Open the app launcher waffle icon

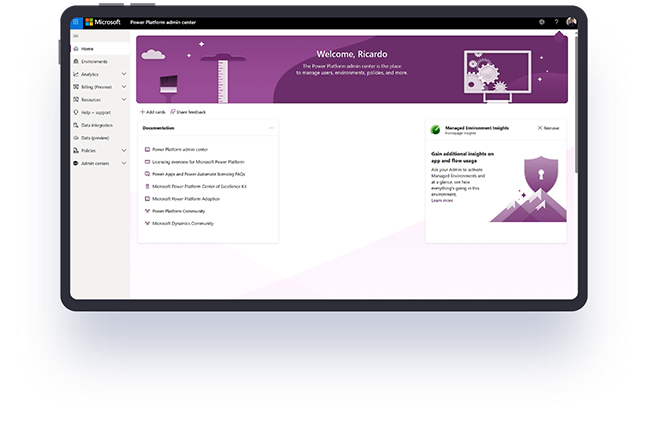(76, 22)
